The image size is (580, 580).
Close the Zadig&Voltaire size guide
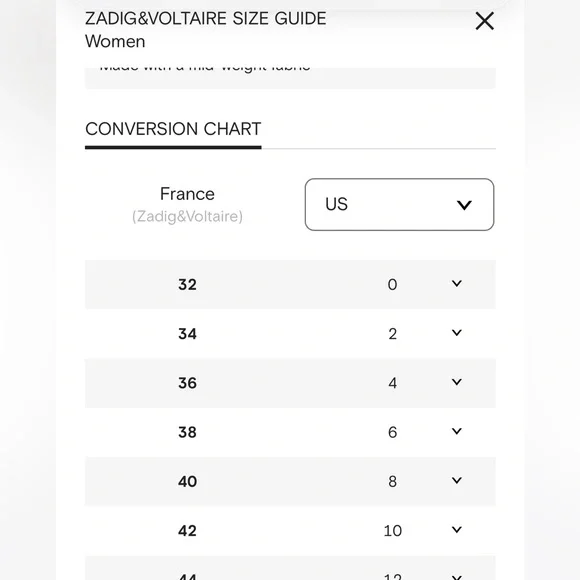coord(484,21)
